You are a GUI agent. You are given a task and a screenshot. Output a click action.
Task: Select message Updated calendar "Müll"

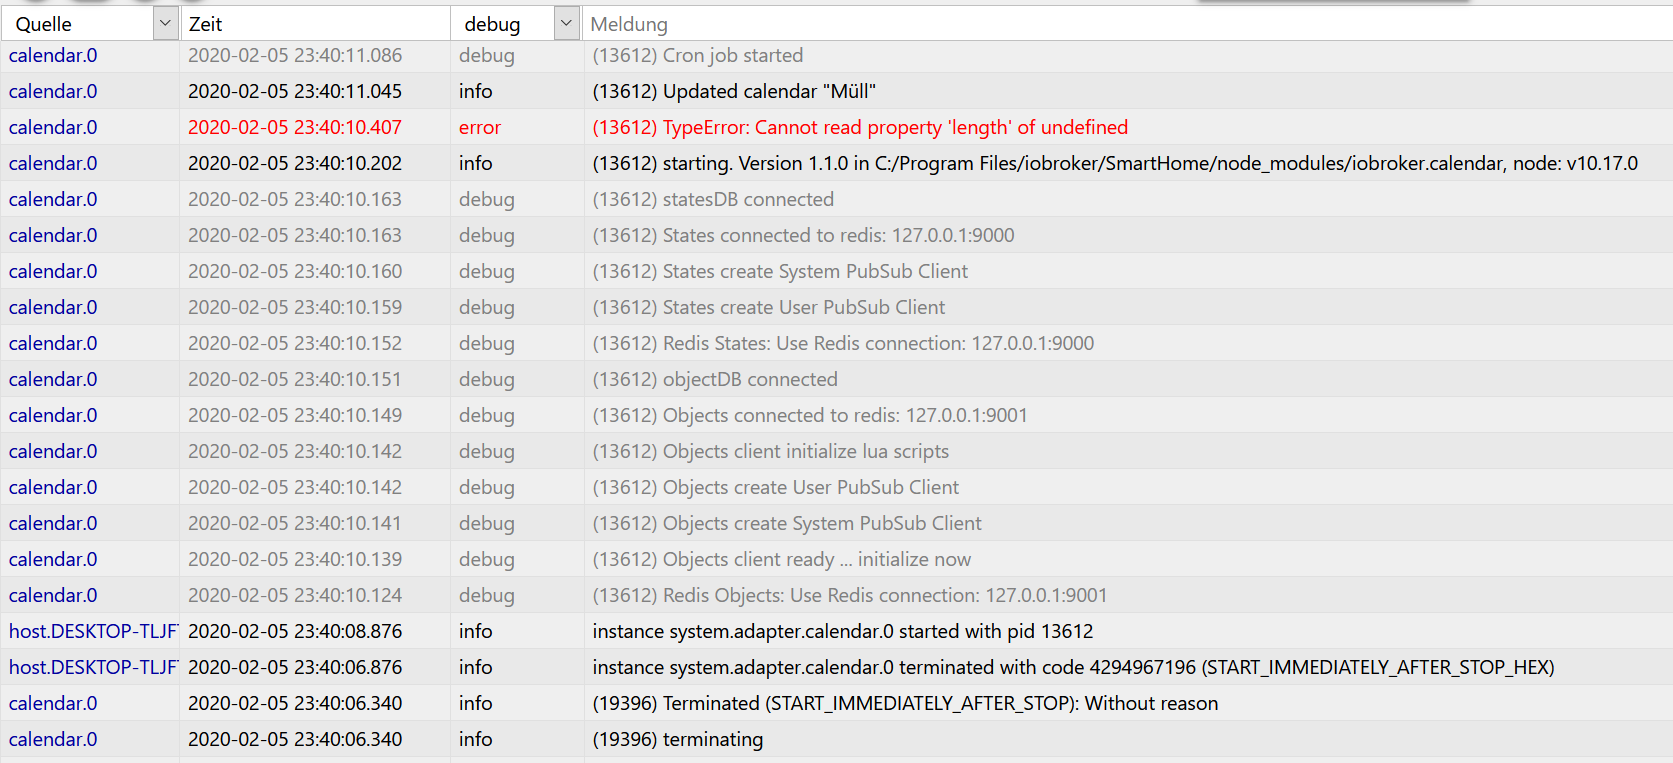pos(734,91)
